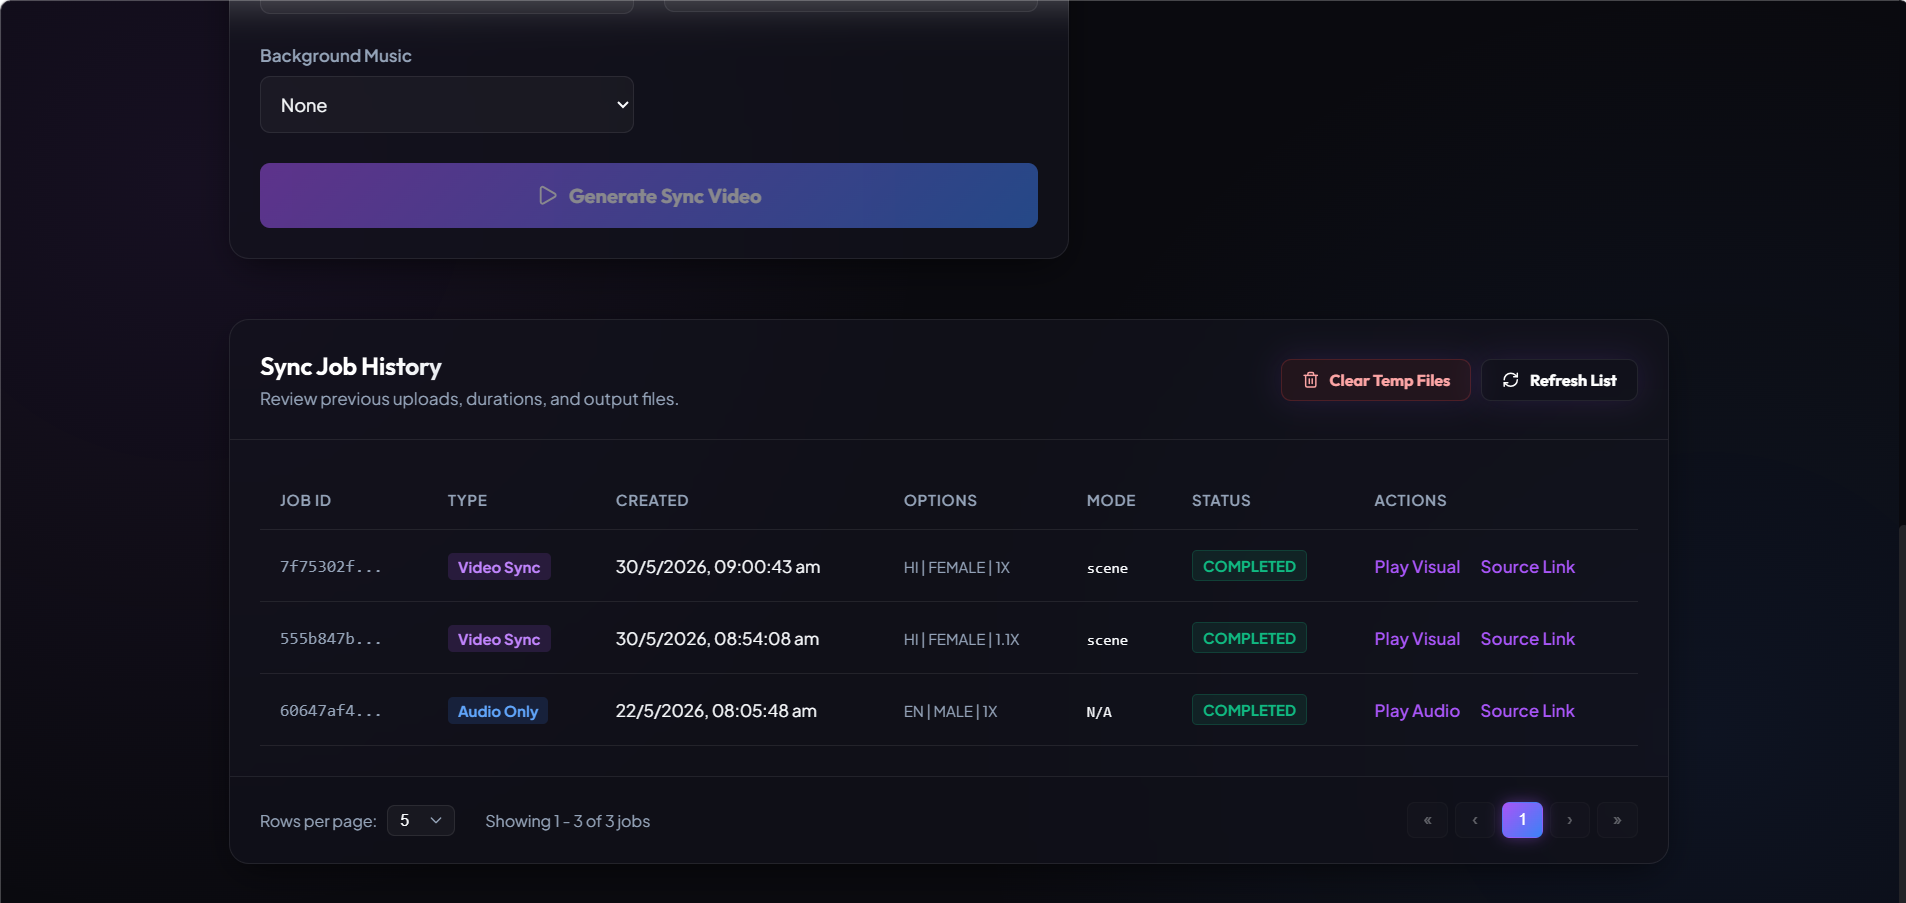Go to the previous page with the left arrow
1906x903 pixels.
pos(1475,820)
